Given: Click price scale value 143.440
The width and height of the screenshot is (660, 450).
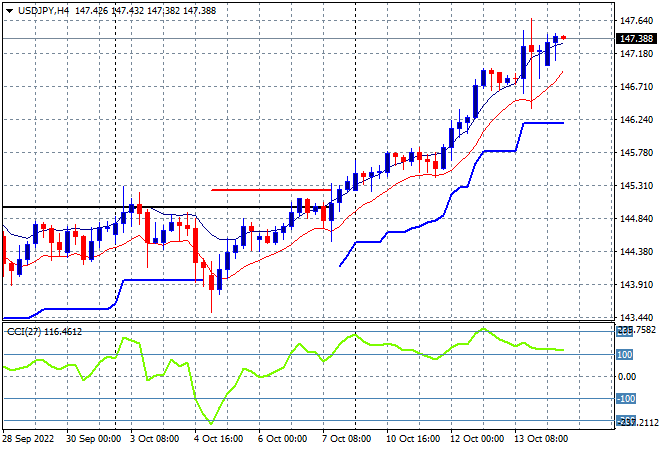Looking at the screenshot, I should (636, 317).
